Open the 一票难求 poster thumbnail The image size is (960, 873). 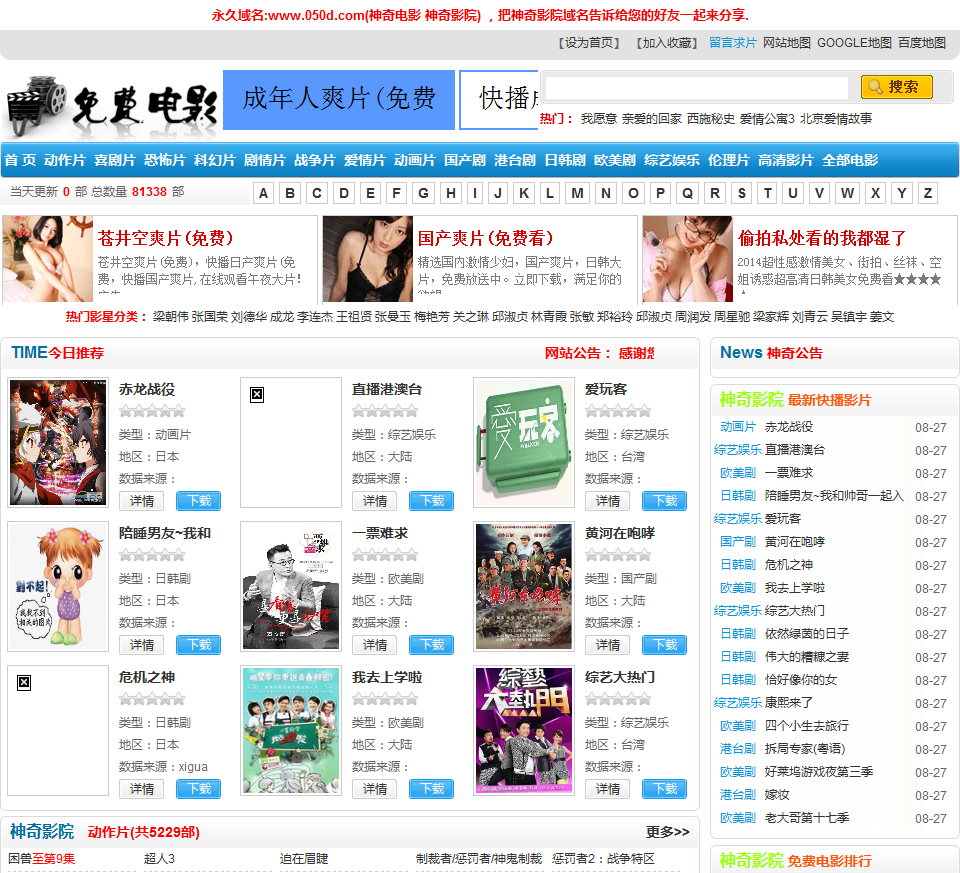tap(291, 586)
